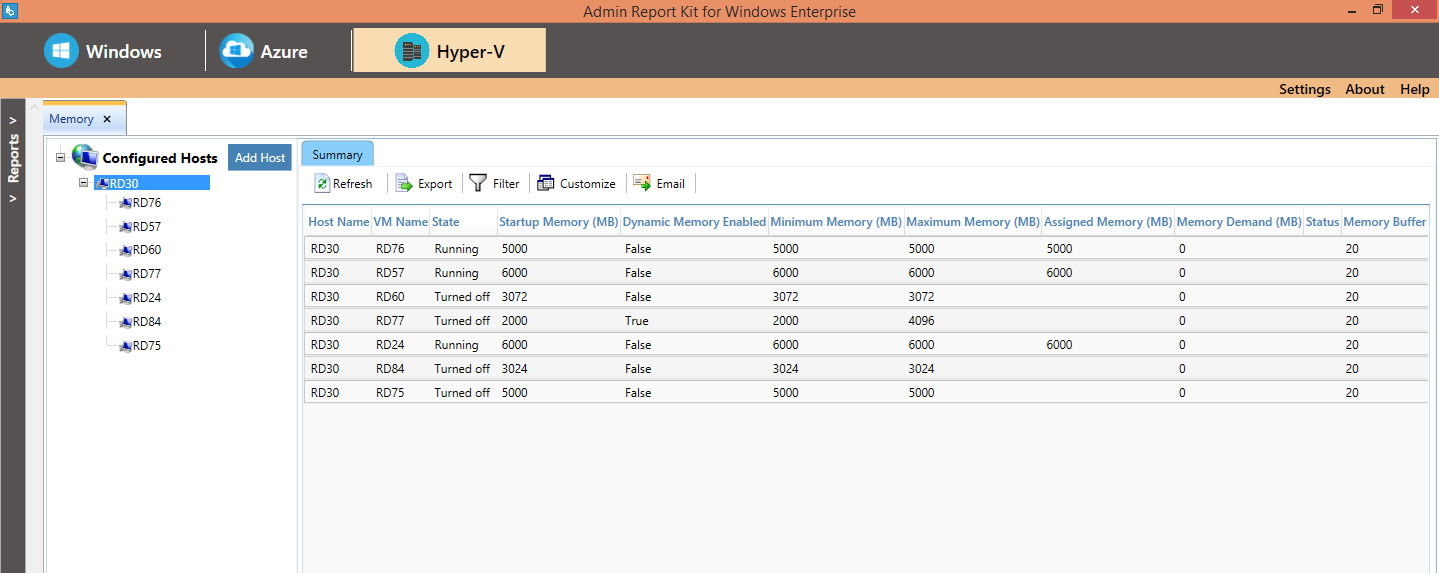Click the app icon in title bar
This screenshot has width=1439, height=573.
point(10,10)
